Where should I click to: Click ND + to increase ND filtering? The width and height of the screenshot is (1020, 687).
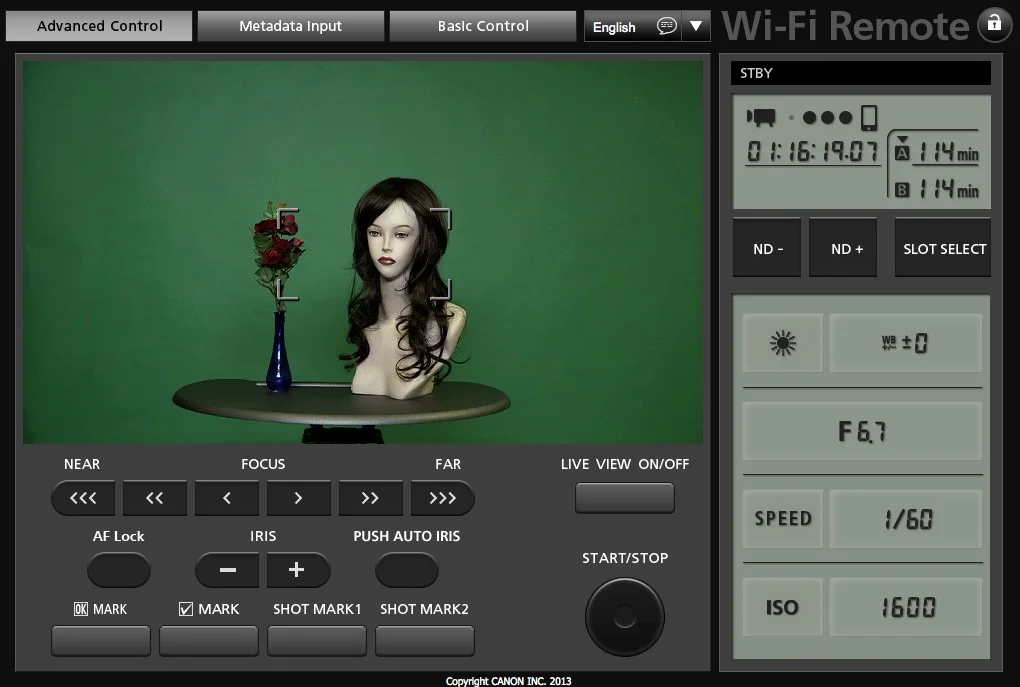842,247
